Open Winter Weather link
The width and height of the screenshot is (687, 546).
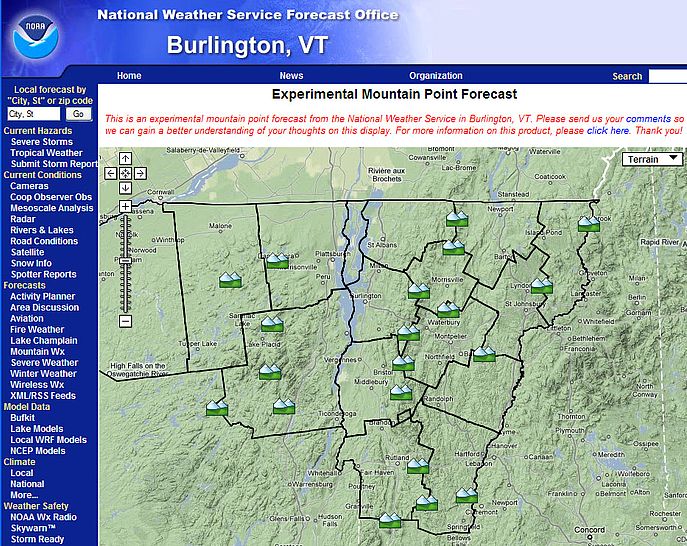pos(43,374)
